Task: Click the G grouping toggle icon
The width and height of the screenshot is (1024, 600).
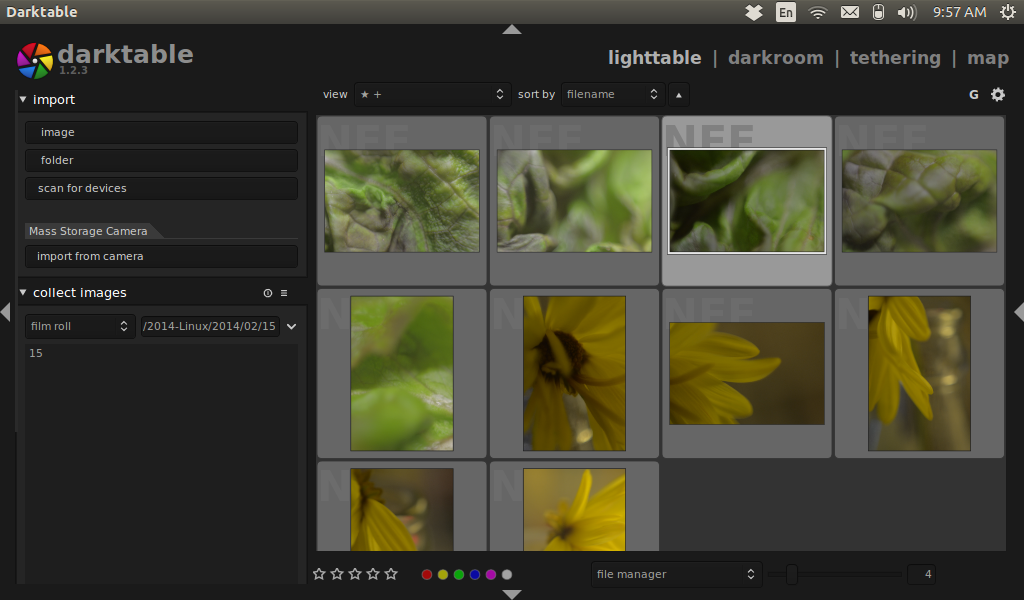Action: coord(974,95)
